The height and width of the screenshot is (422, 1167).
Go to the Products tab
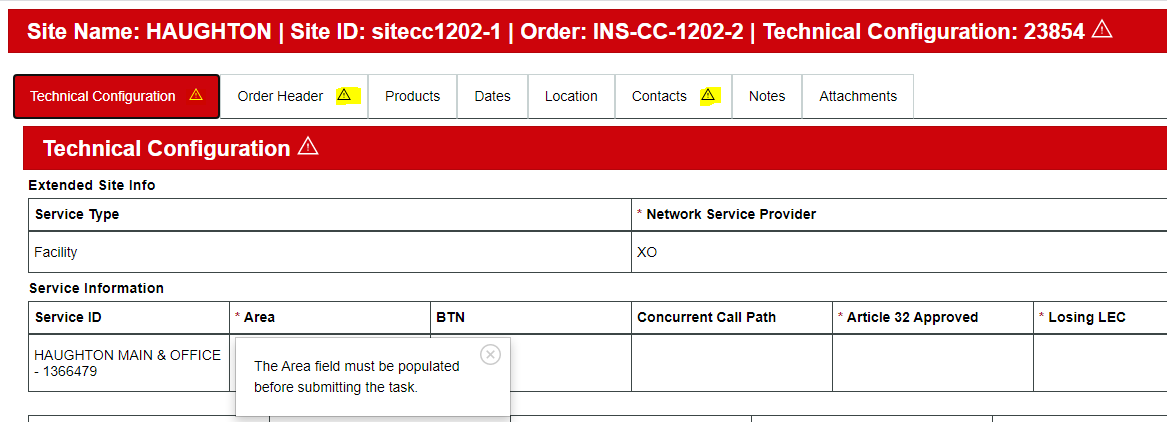[x=412, y=96]
